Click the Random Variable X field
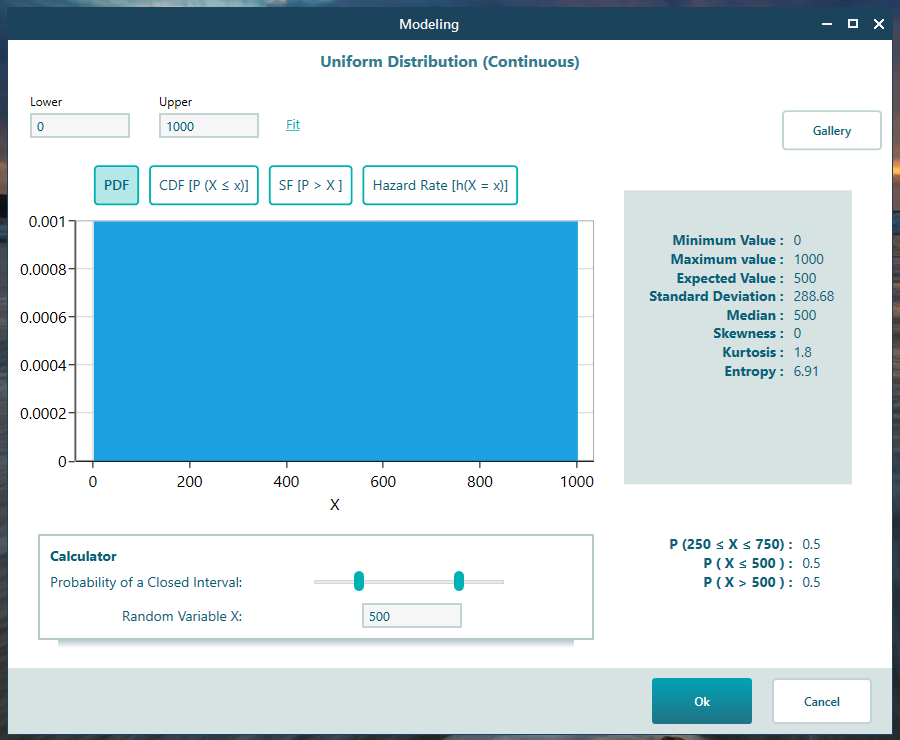900x740 pixels. click(x=411, y=616)
